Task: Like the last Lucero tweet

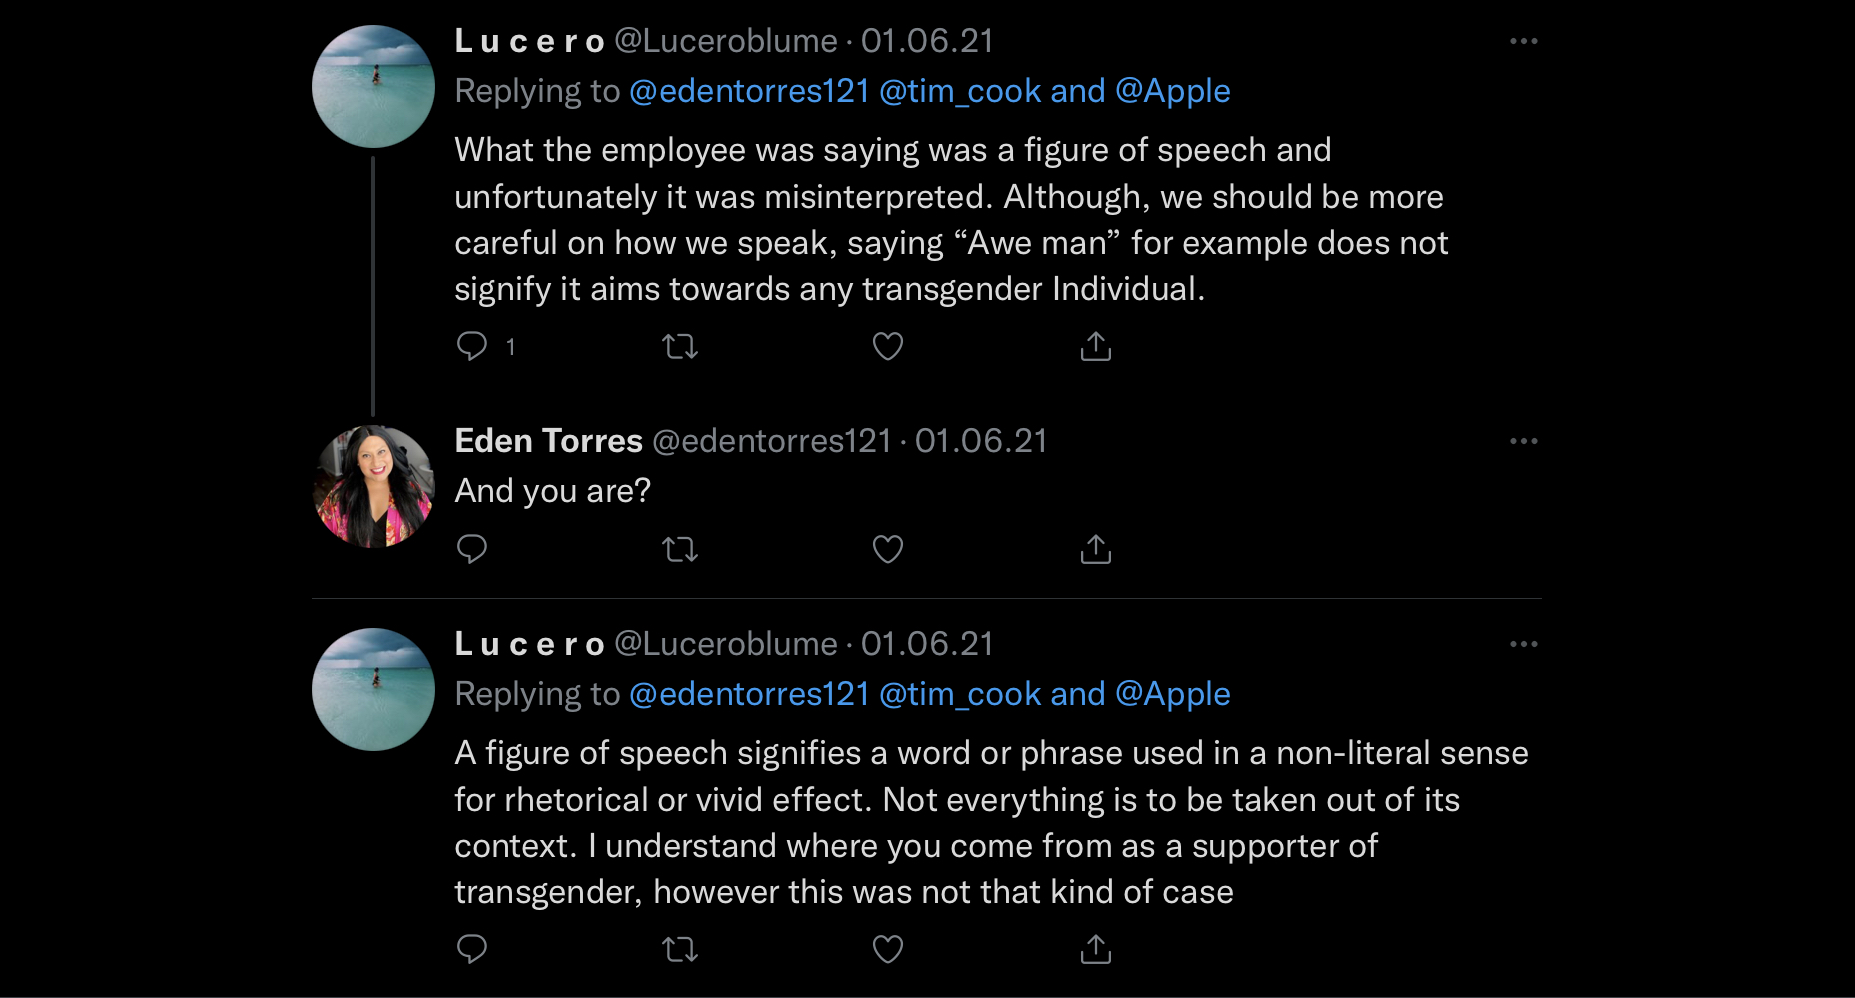Action: pos(888,949)
